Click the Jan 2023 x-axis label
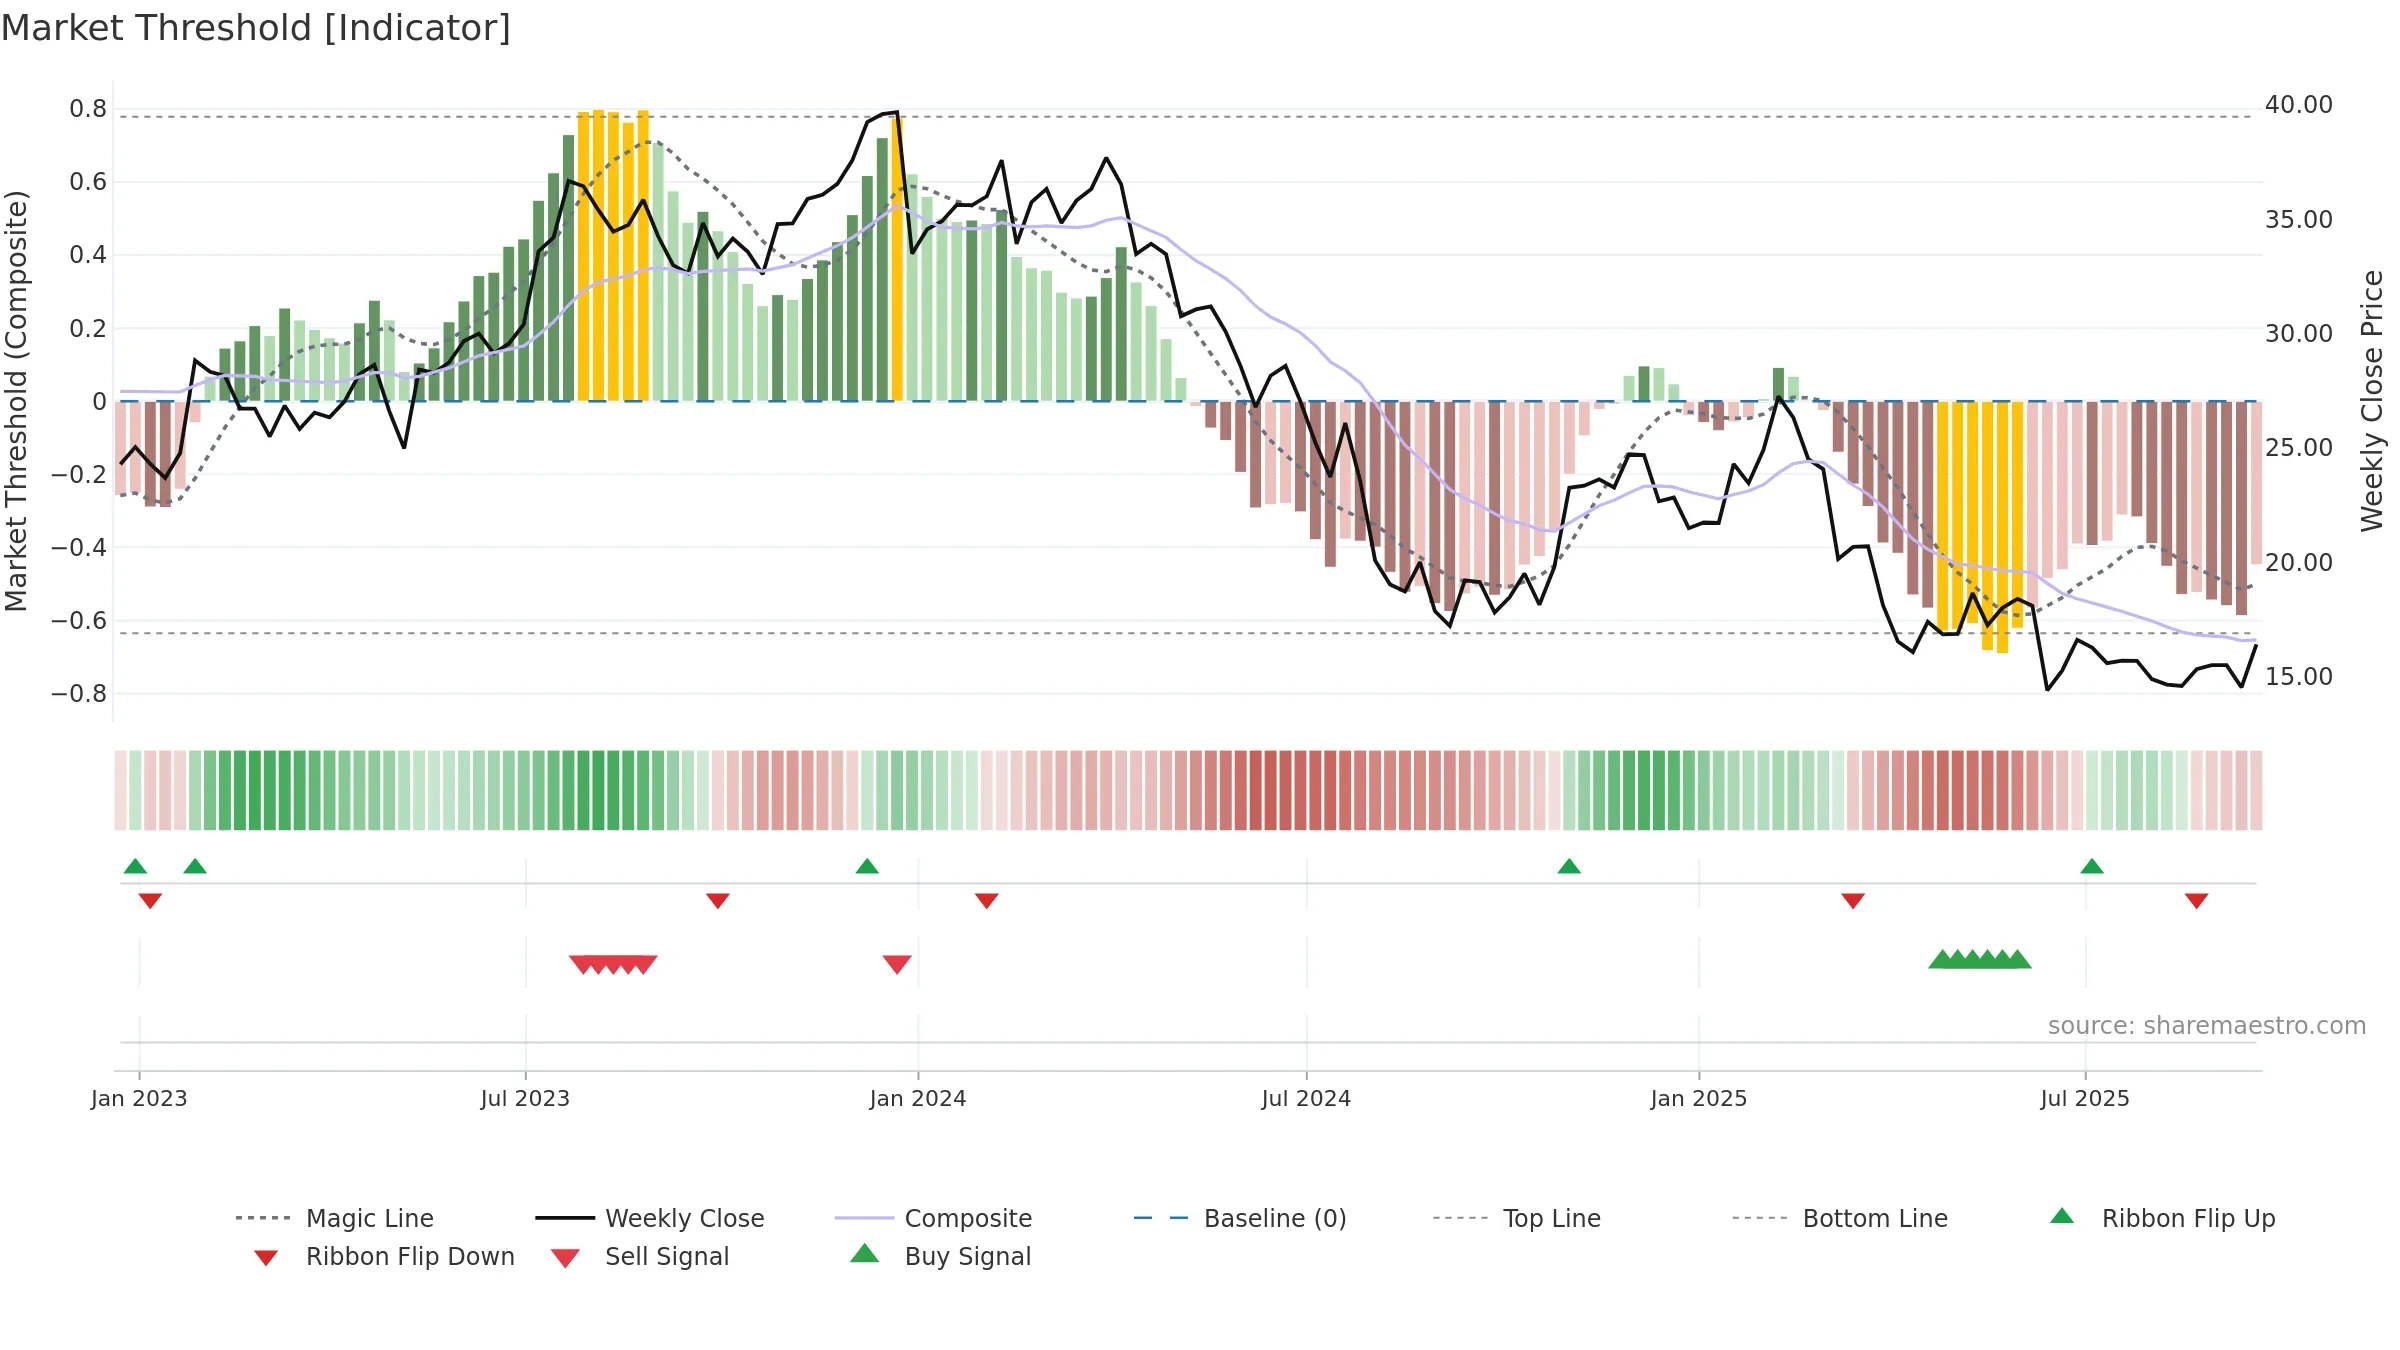The height and width of the screenshot is (1350, 2400). click(x=139, y=1098)
